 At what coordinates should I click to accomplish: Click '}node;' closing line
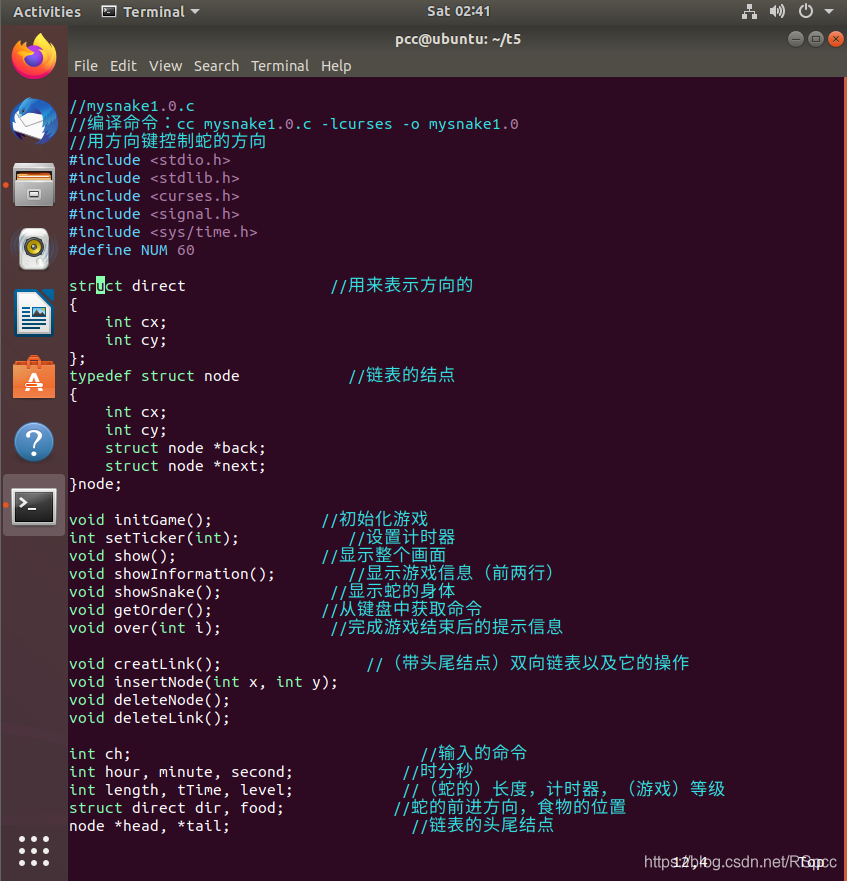(96, 484)
